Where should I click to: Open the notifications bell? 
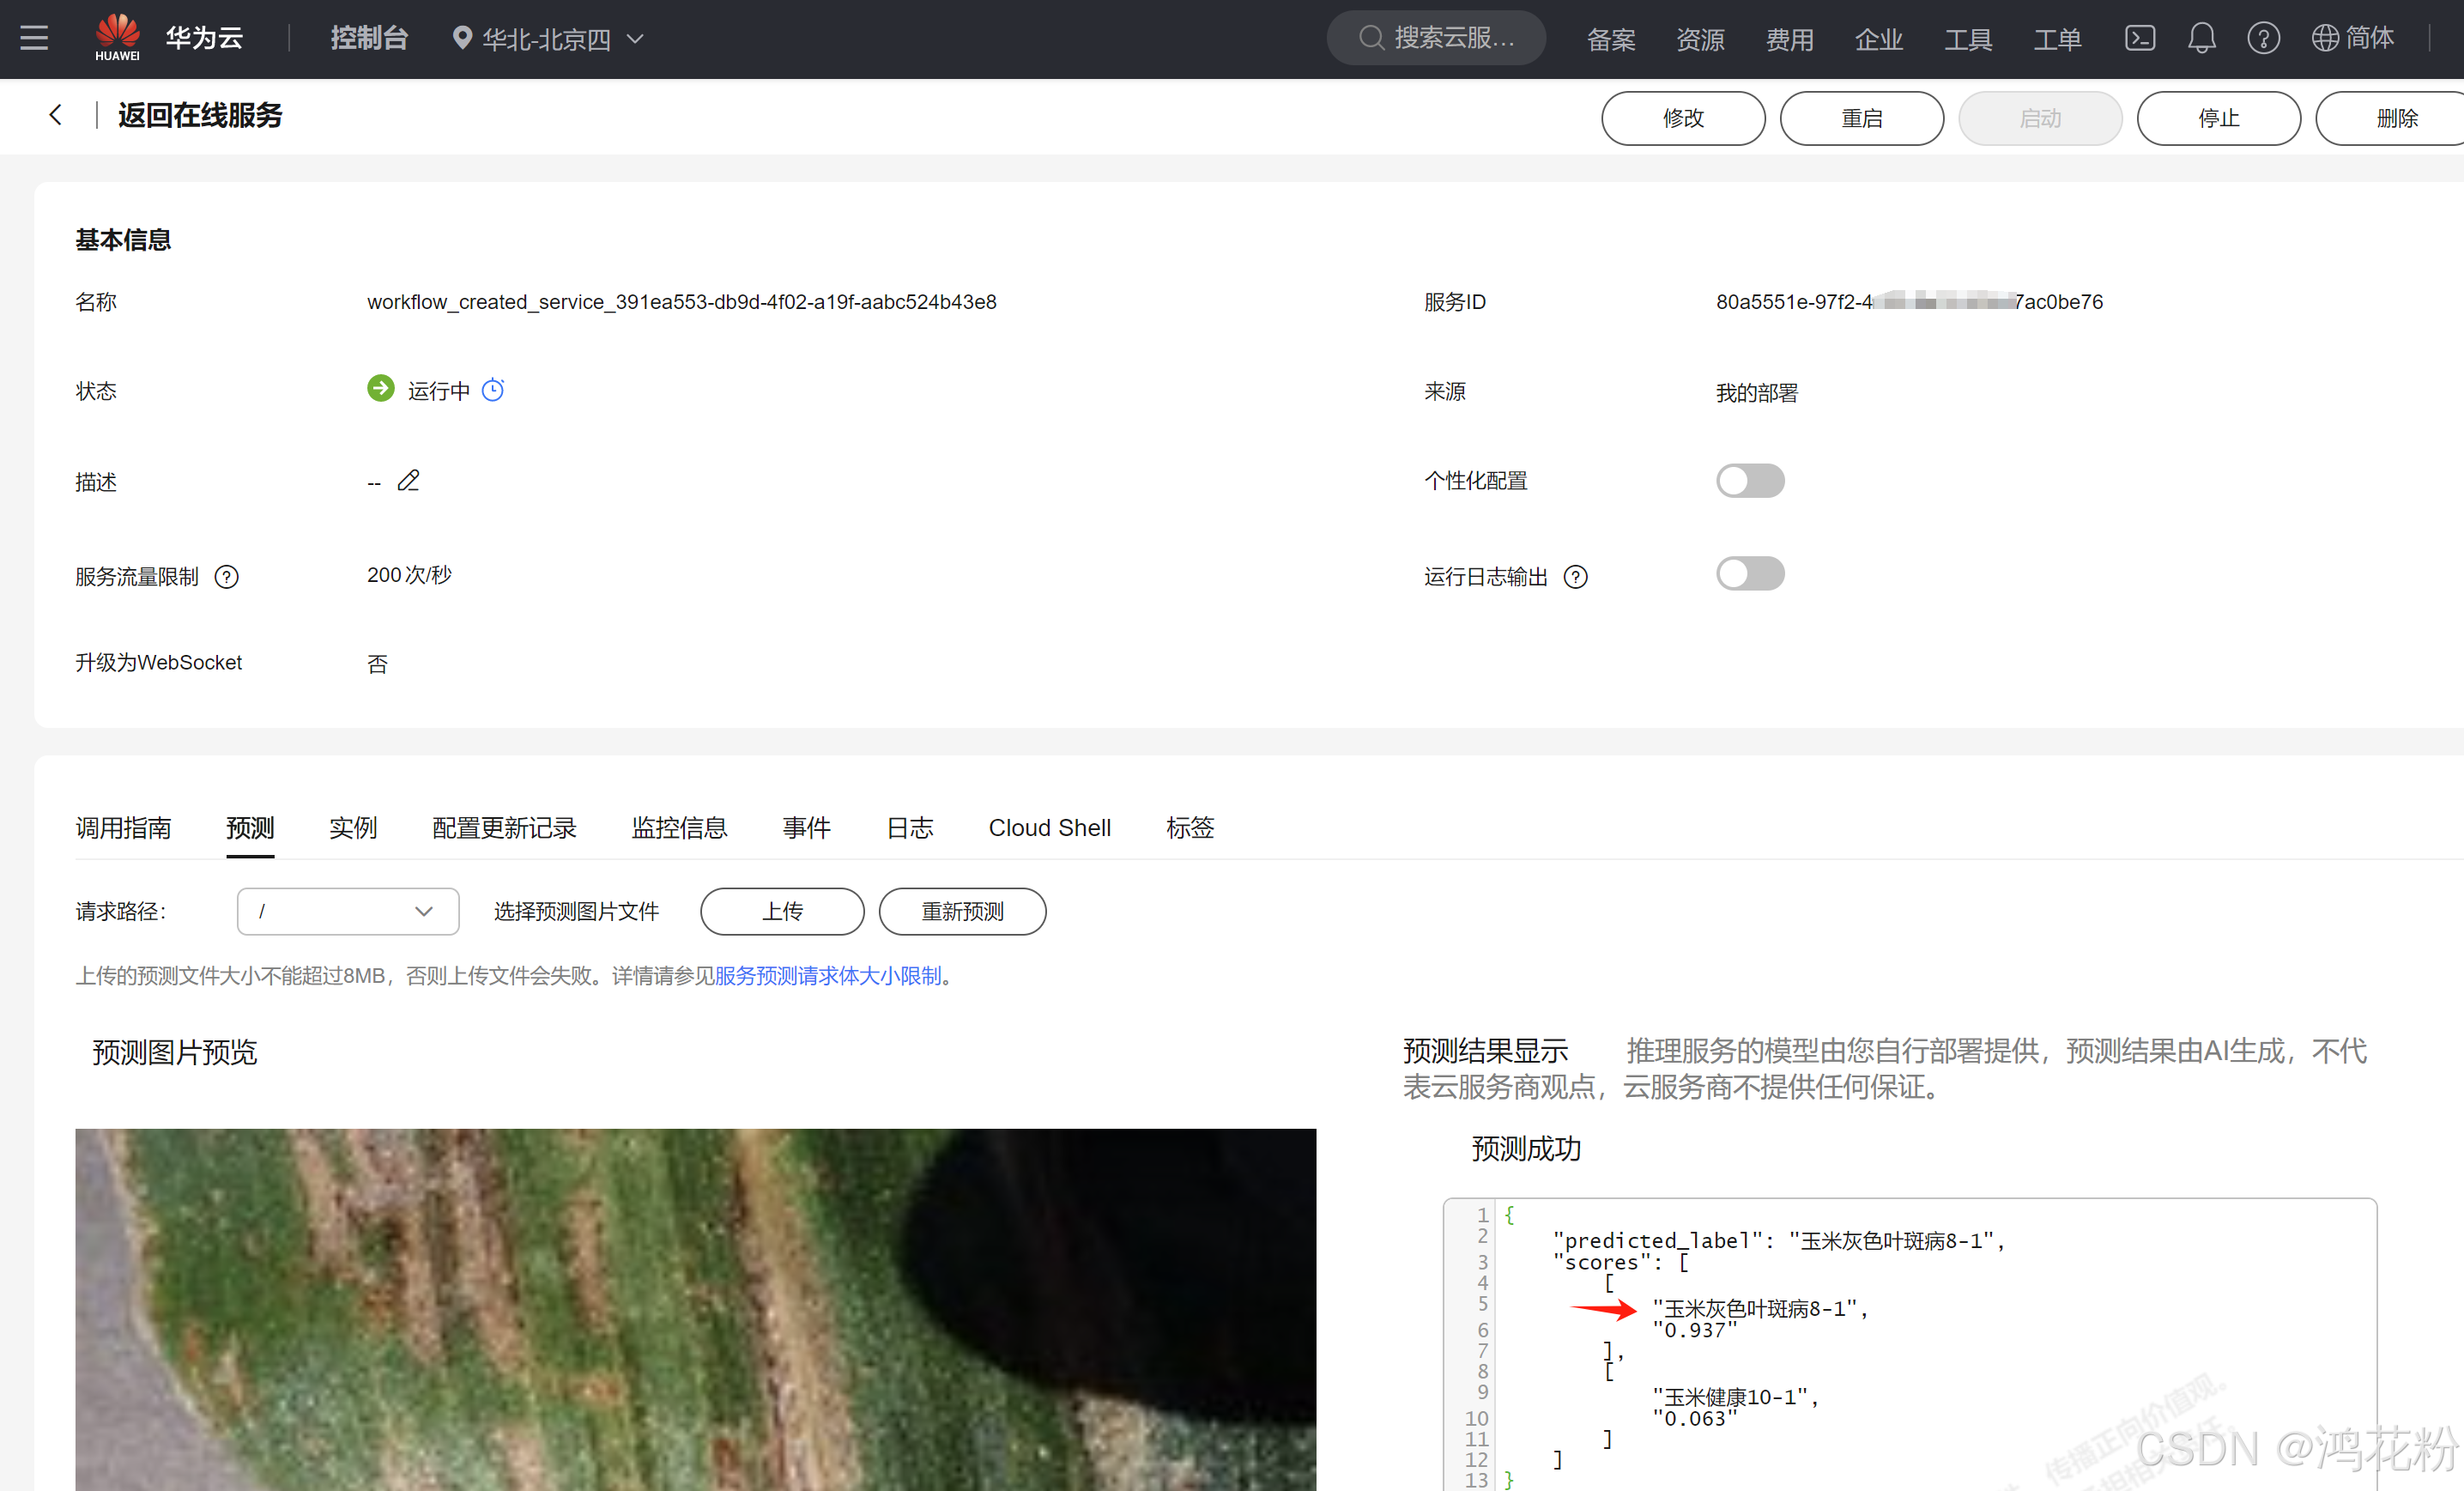pyautogui.click(x=2201, y=38)
